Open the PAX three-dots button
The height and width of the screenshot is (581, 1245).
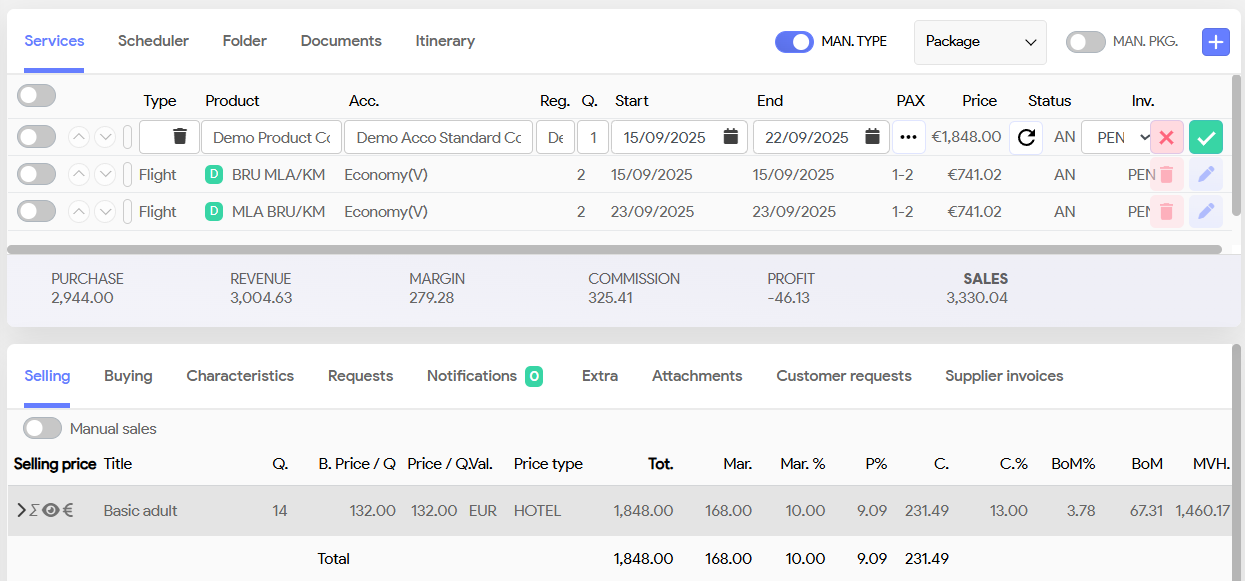tap(908, 137)
